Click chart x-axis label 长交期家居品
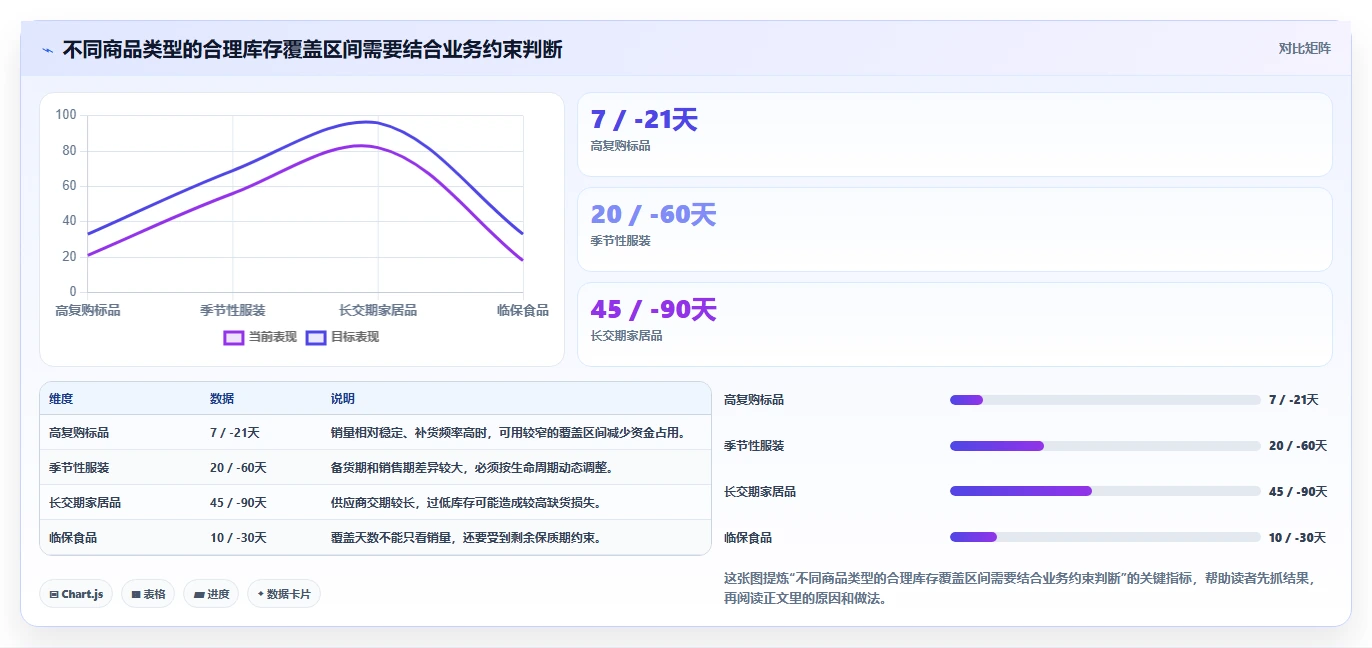 tap(378, 311)
